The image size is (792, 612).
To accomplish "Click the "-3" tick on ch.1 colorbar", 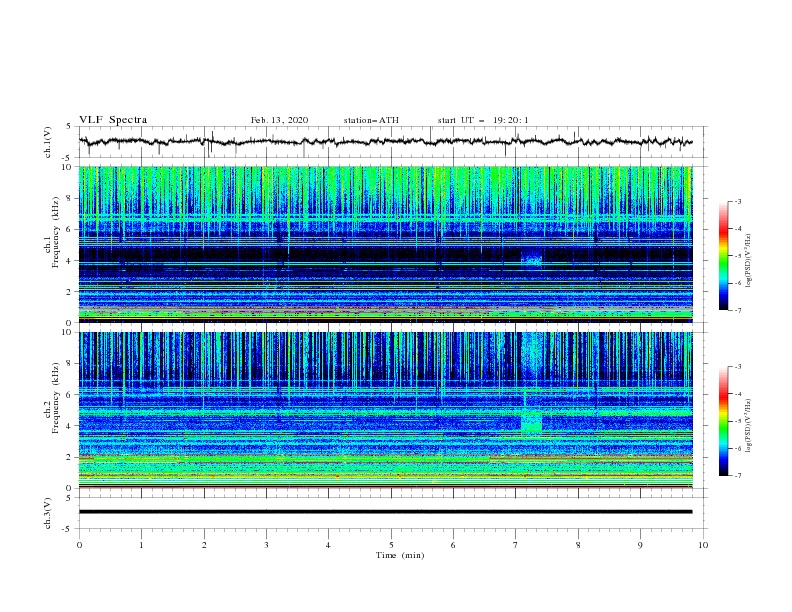I will click(737, 201).
